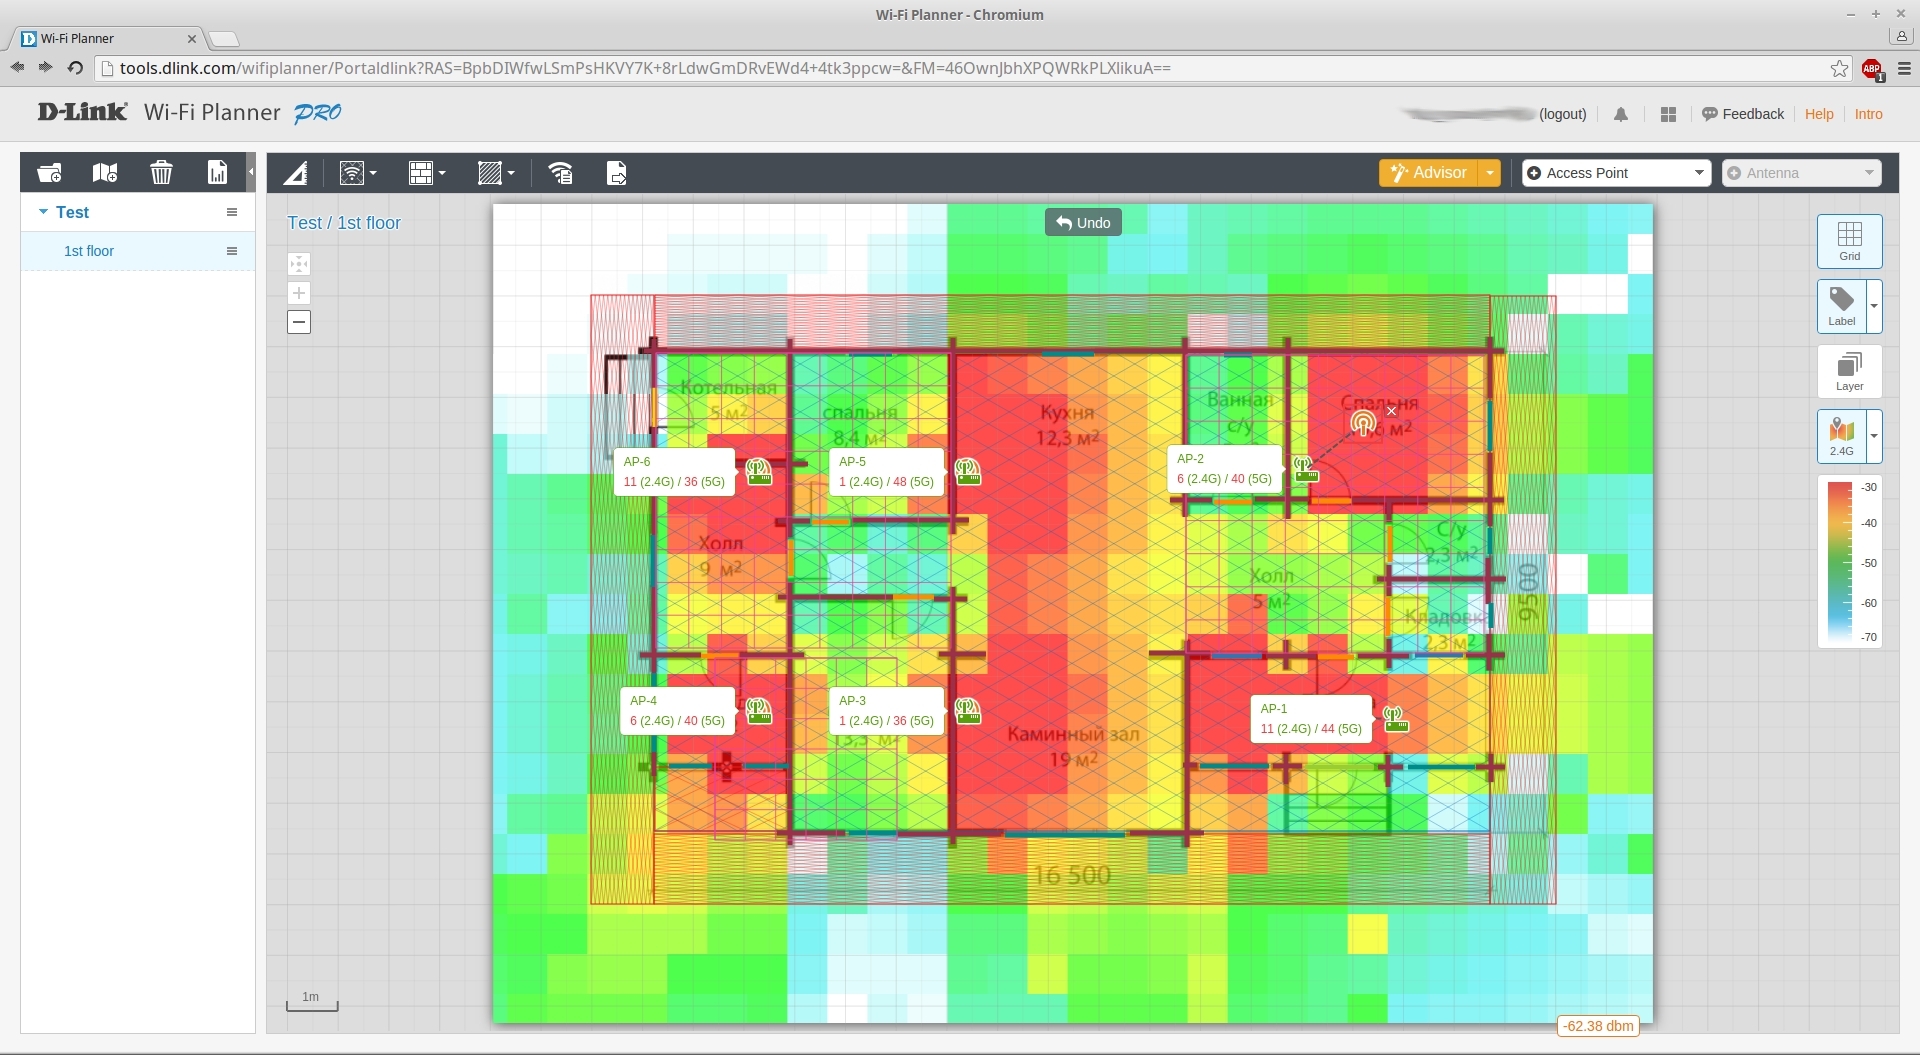
Task: Select the AP-5 access point icon
Action: 967,471
